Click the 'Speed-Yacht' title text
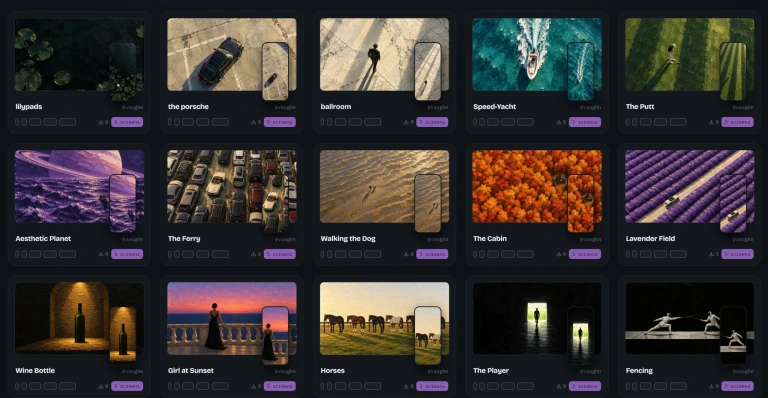This screenshot has height=398, width=768. [495, 106]
